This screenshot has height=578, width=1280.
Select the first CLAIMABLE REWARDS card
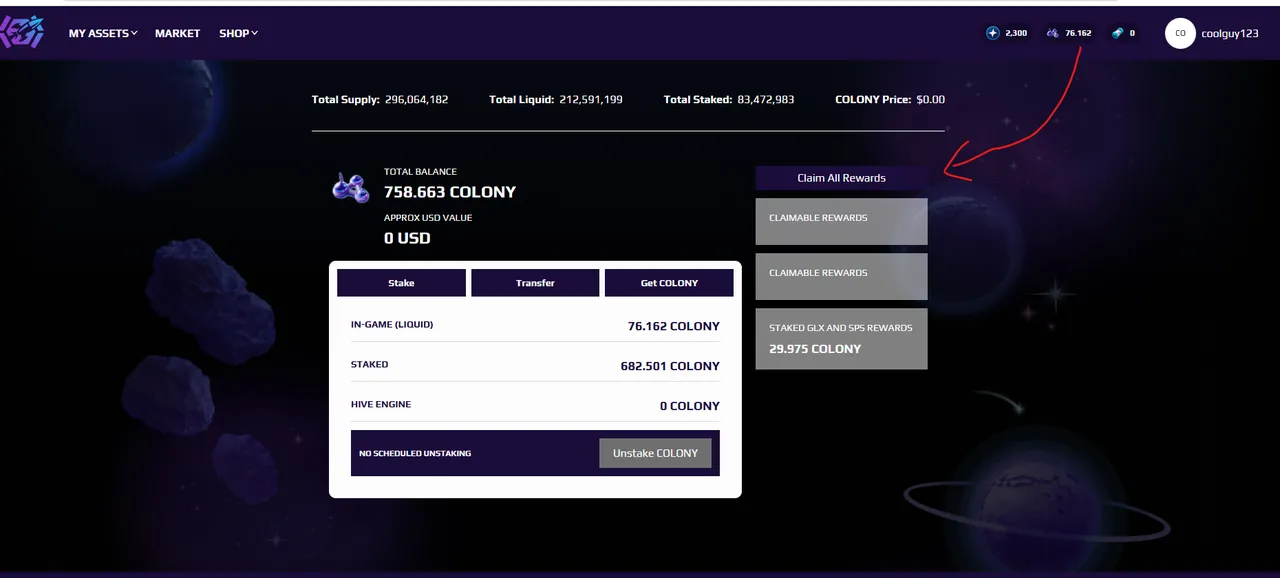tap(841, 221)
